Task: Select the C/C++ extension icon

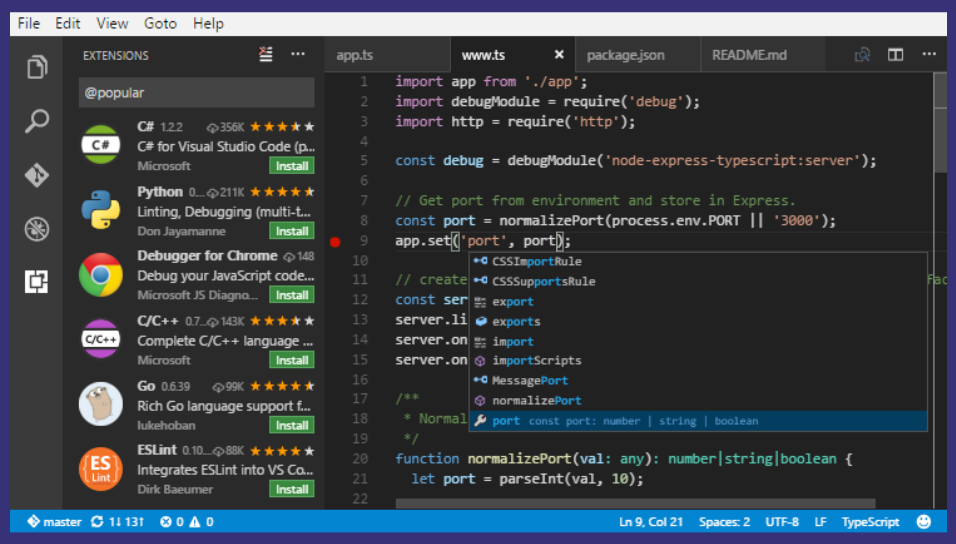Action: coord(101,339)
